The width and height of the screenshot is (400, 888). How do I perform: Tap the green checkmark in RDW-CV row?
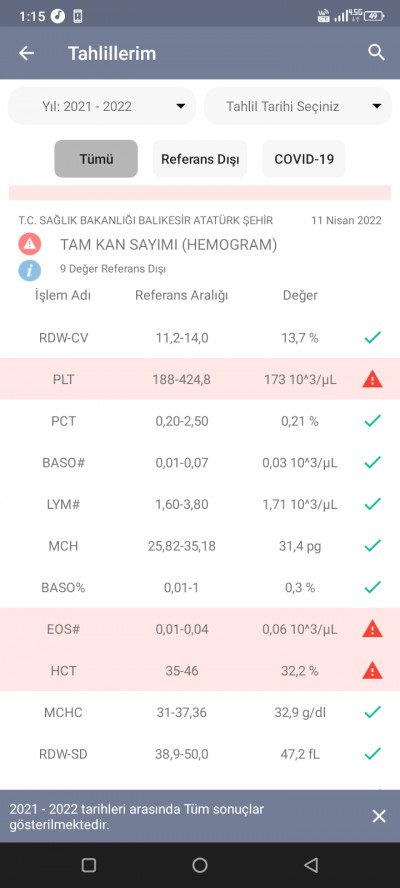coord(372,338)
